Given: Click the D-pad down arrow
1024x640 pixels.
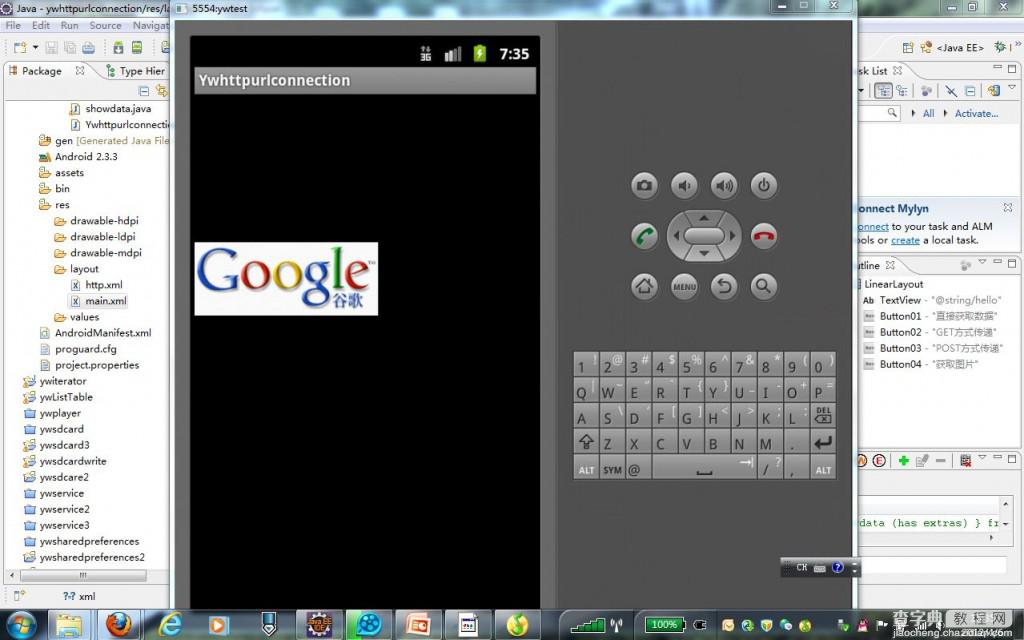Looking at the screenshot, I should click(704, 253).
